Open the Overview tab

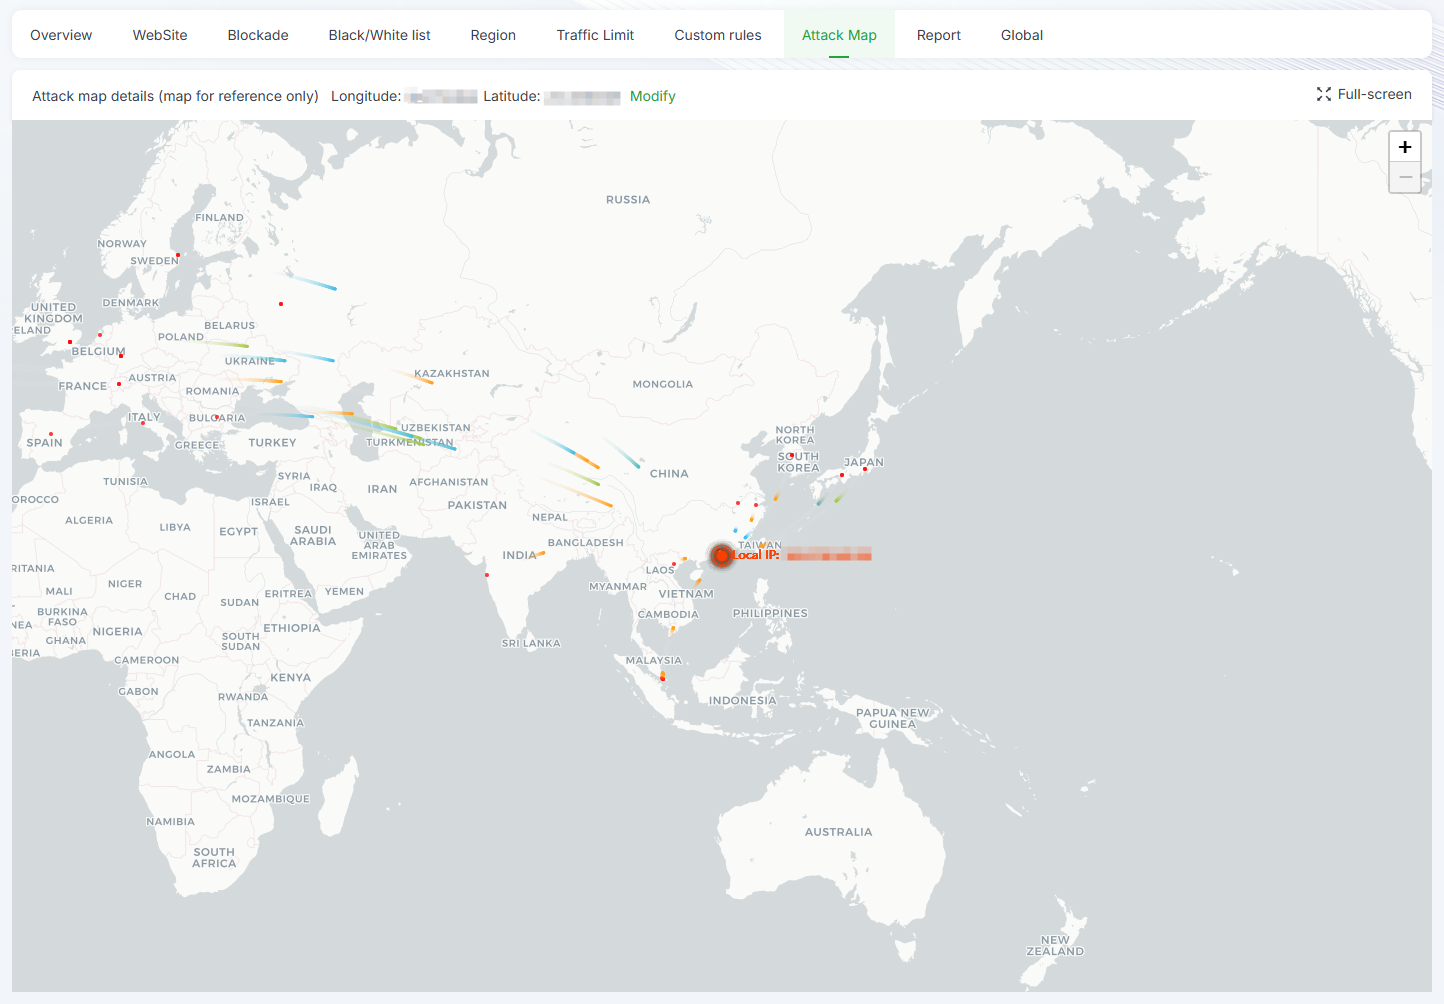click(61, 35)
